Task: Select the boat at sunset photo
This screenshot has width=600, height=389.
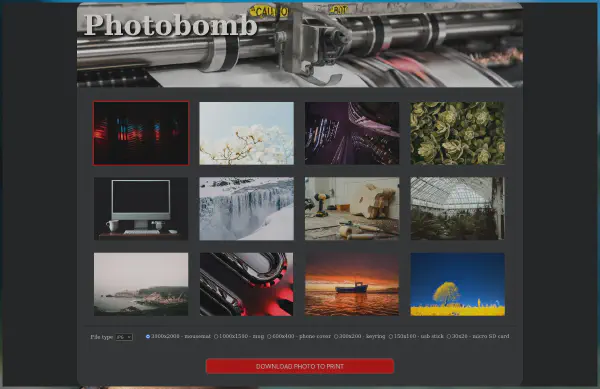Action: [x=352, y=284]
